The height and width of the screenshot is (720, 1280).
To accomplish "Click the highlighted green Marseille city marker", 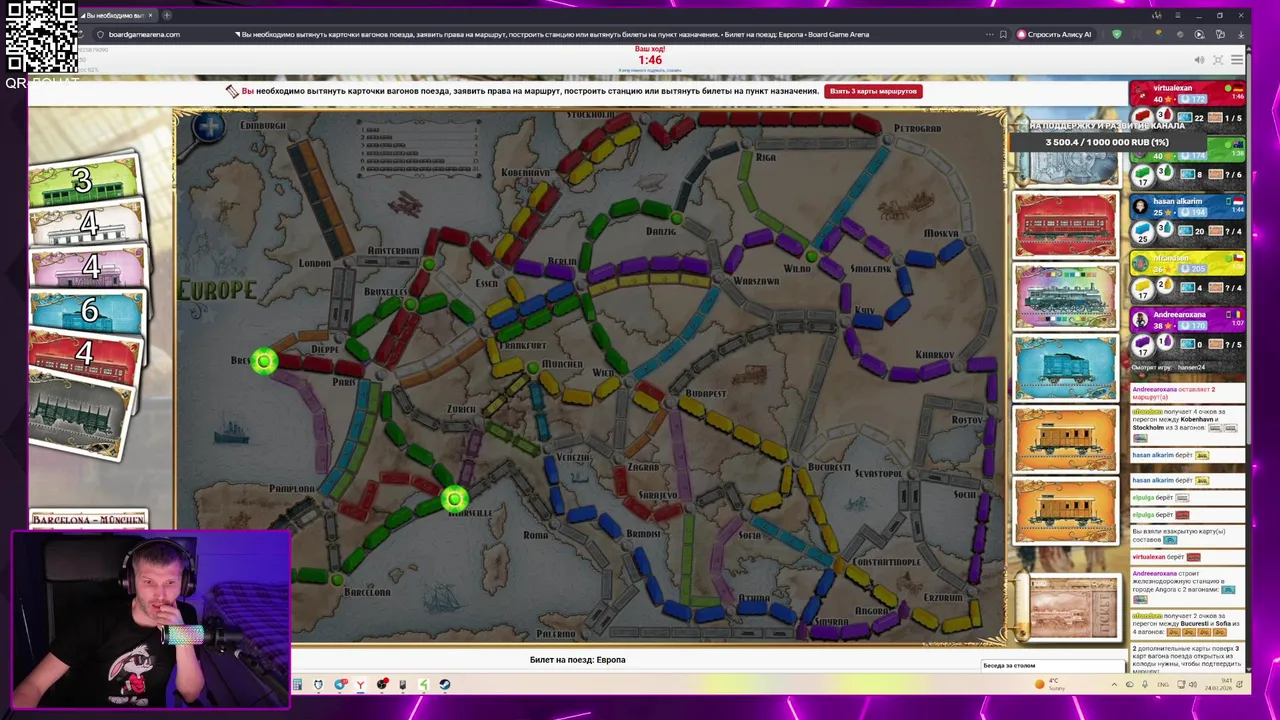I will 455,498.
